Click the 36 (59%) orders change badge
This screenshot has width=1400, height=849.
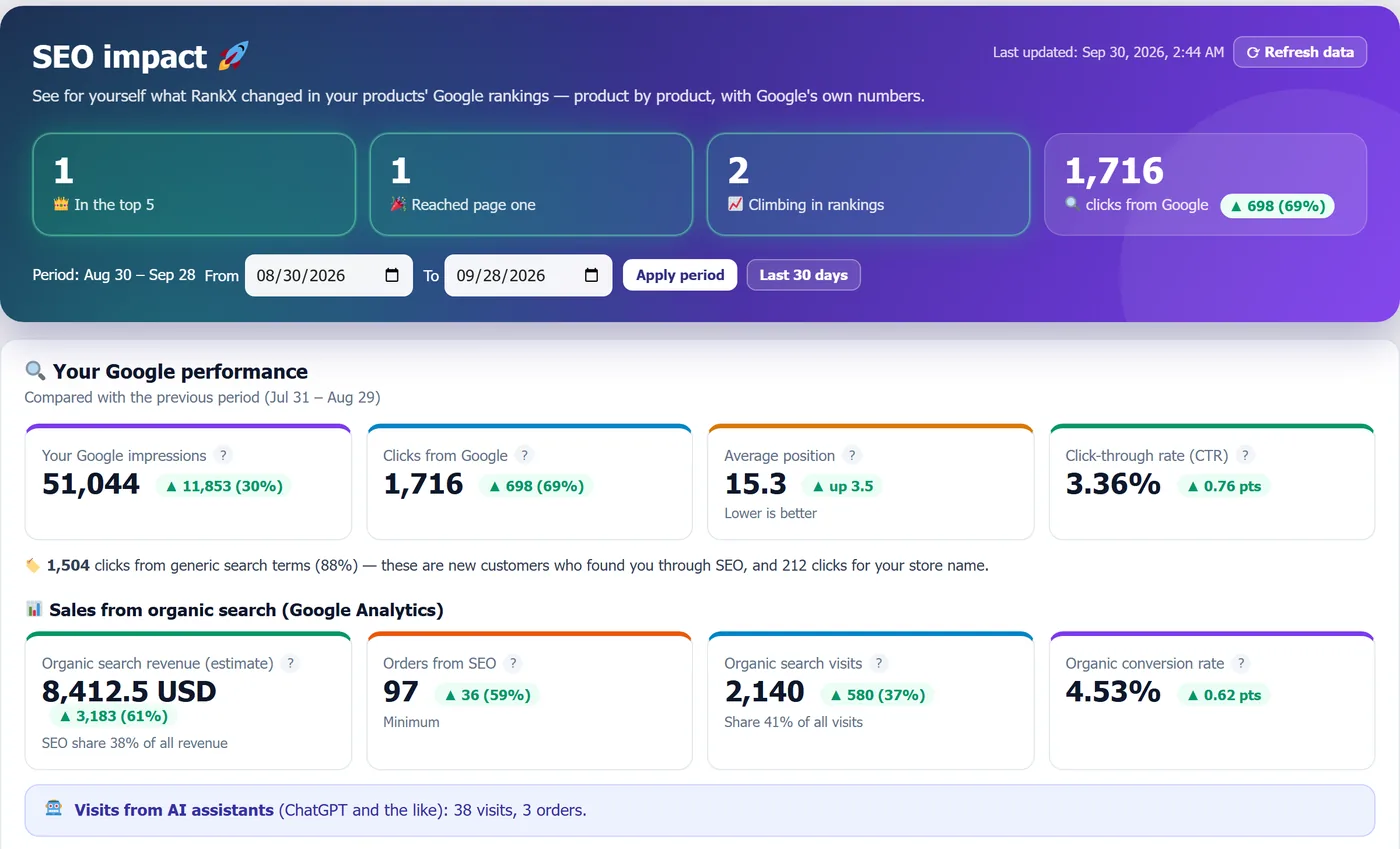click(487, 694)
